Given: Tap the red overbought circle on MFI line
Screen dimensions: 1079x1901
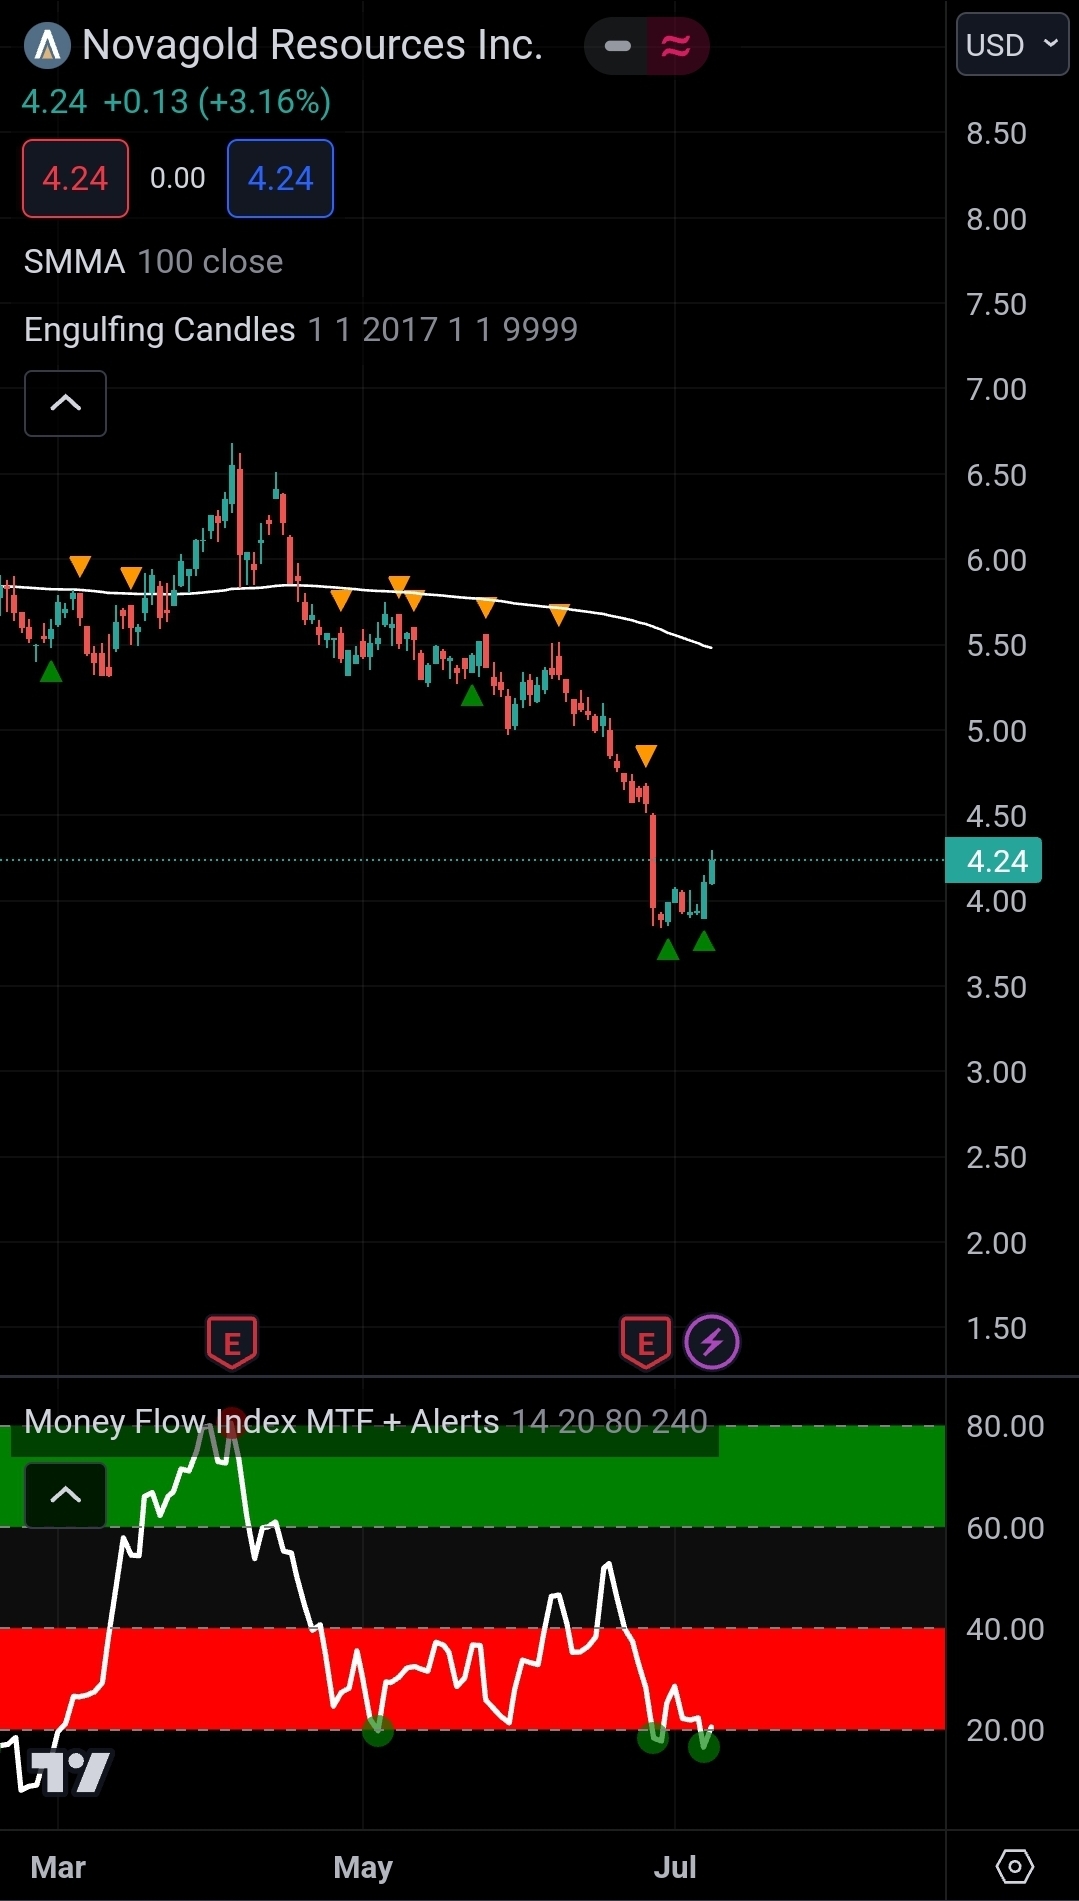Looking at the screenshot, I should click(x=231, y=1424).
